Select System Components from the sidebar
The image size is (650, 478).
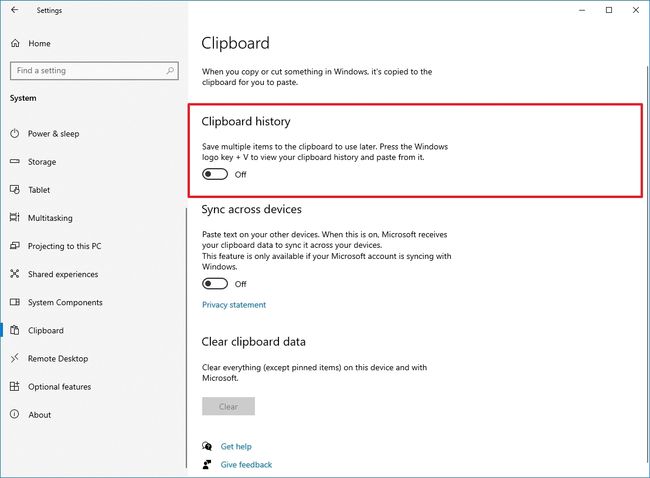65,302
